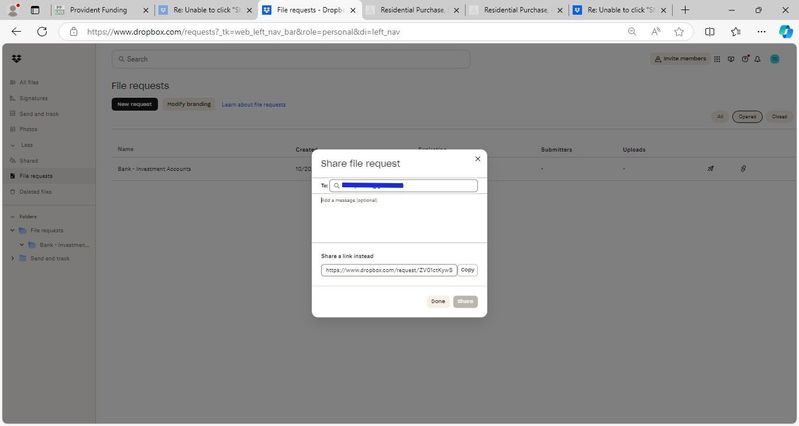Collapse sidebar with Less chevron

13,145
